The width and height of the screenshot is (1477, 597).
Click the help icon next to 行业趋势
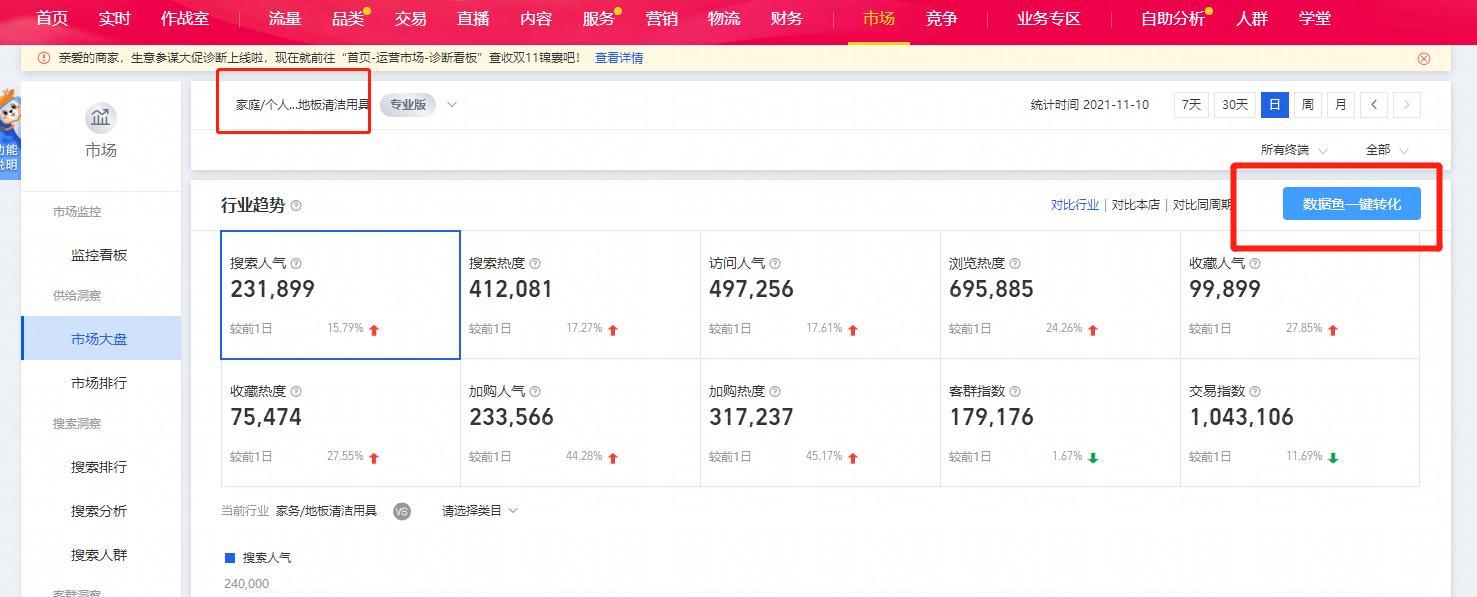296,206
